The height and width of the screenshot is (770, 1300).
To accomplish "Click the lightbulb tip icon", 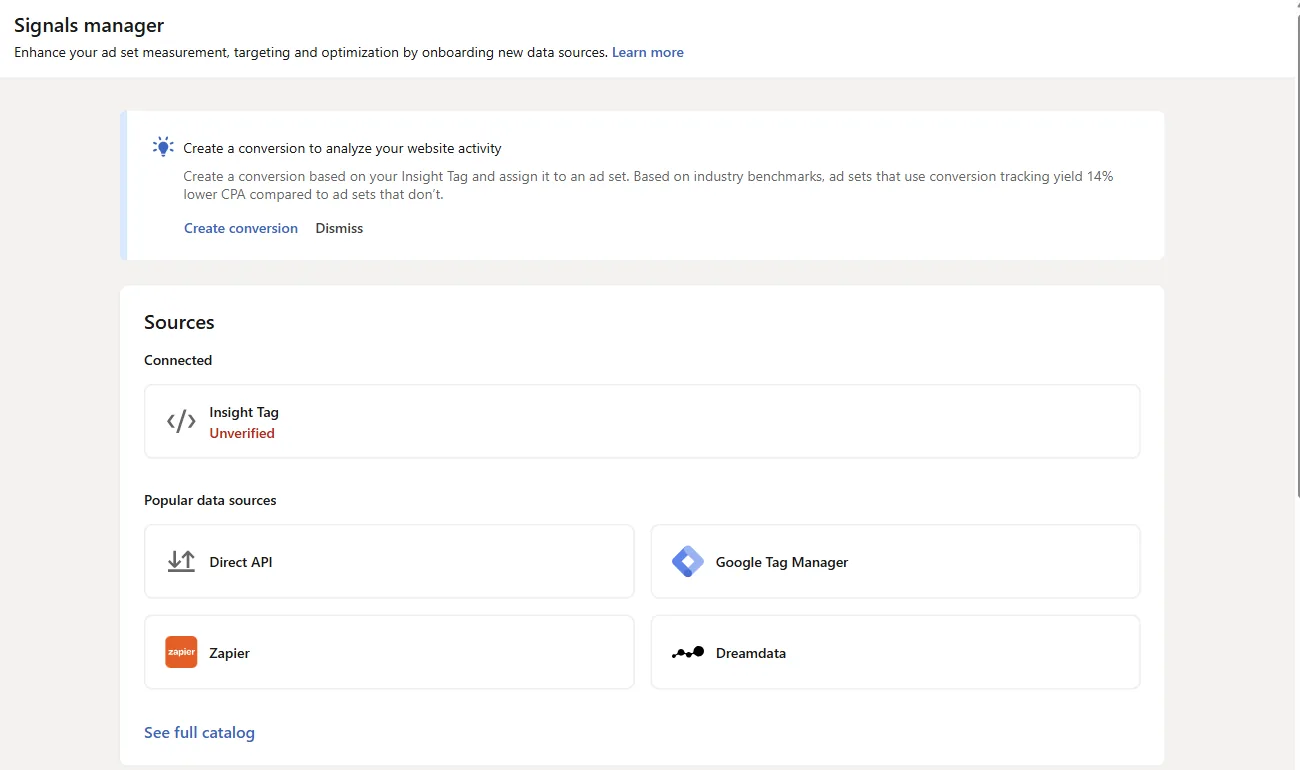I will pos(163,147).
